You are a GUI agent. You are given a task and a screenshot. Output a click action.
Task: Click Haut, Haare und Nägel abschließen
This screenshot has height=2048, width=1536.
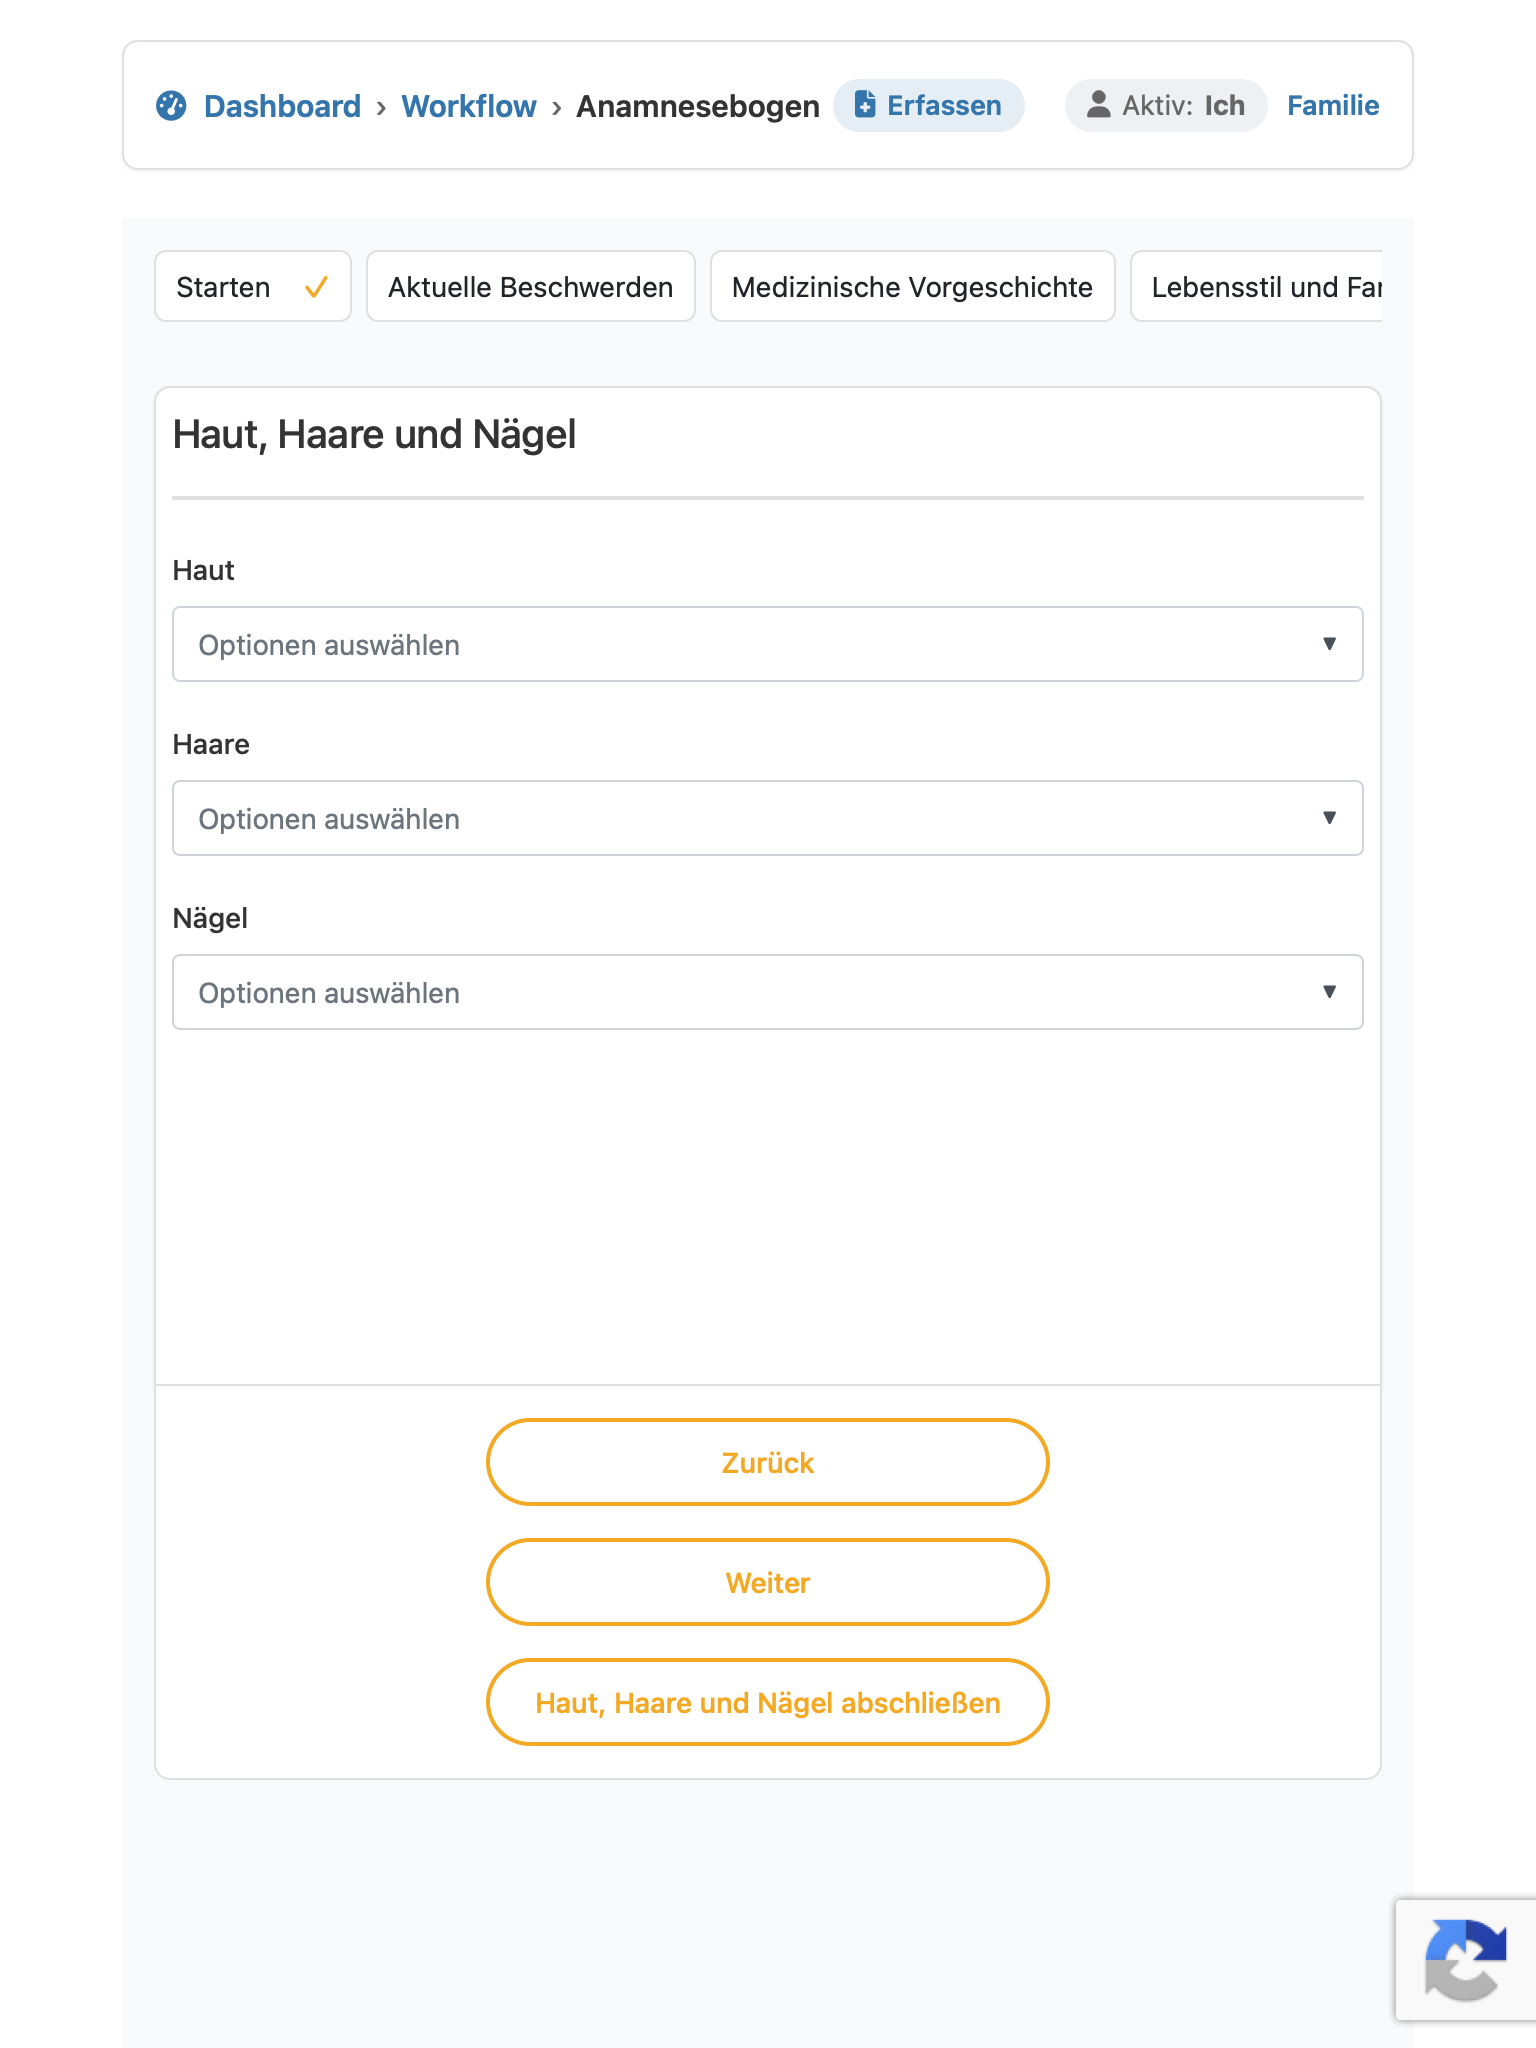pyautogui.click(x=768, y=1702)
